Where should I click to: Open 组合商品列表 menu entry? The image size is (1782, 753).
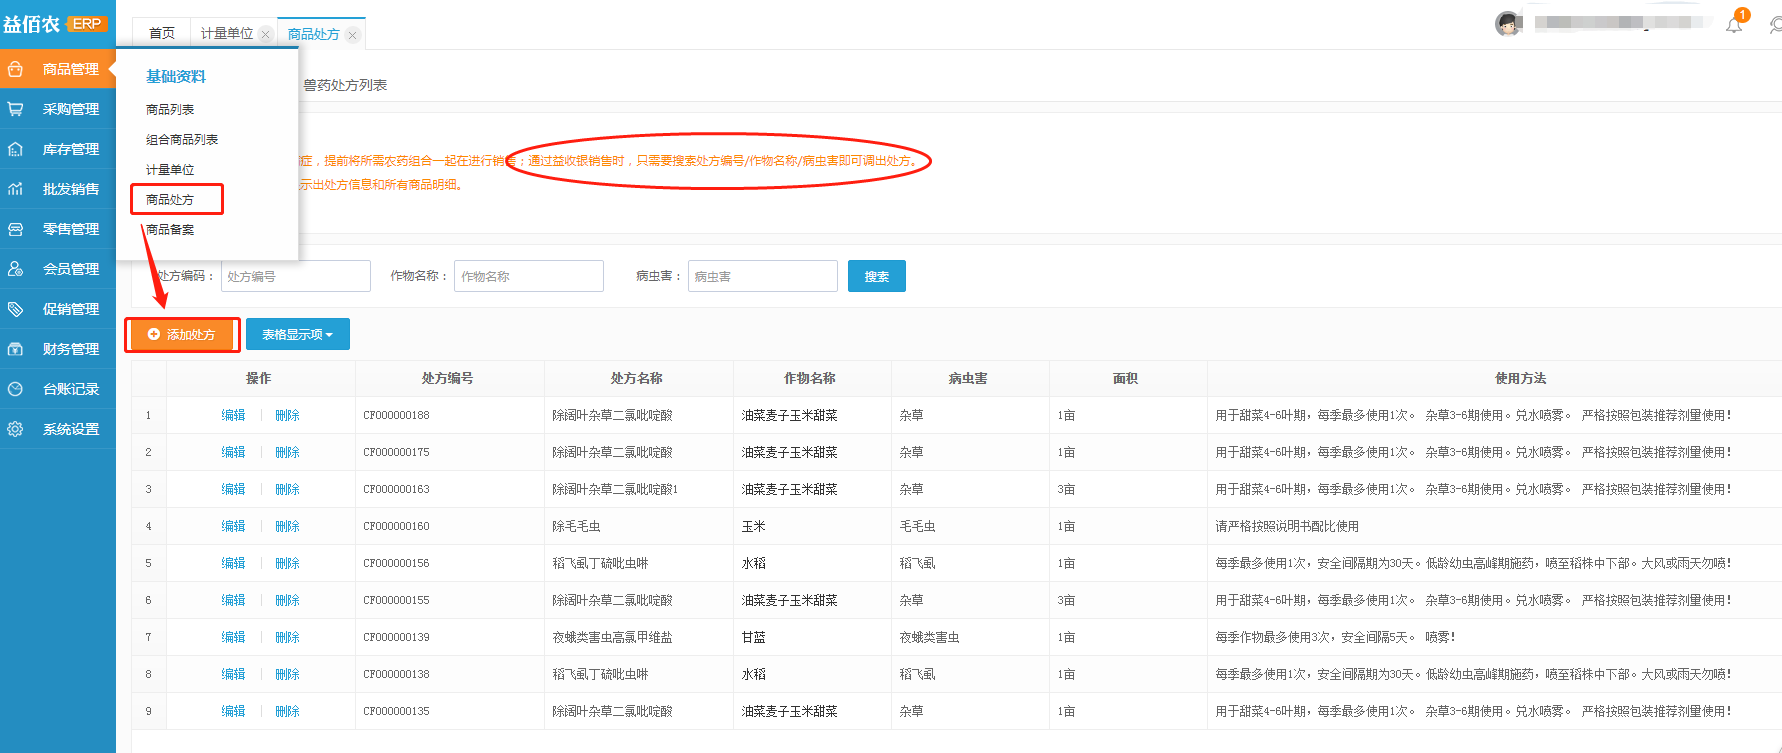pyautogui.click(x=182, y=140)
